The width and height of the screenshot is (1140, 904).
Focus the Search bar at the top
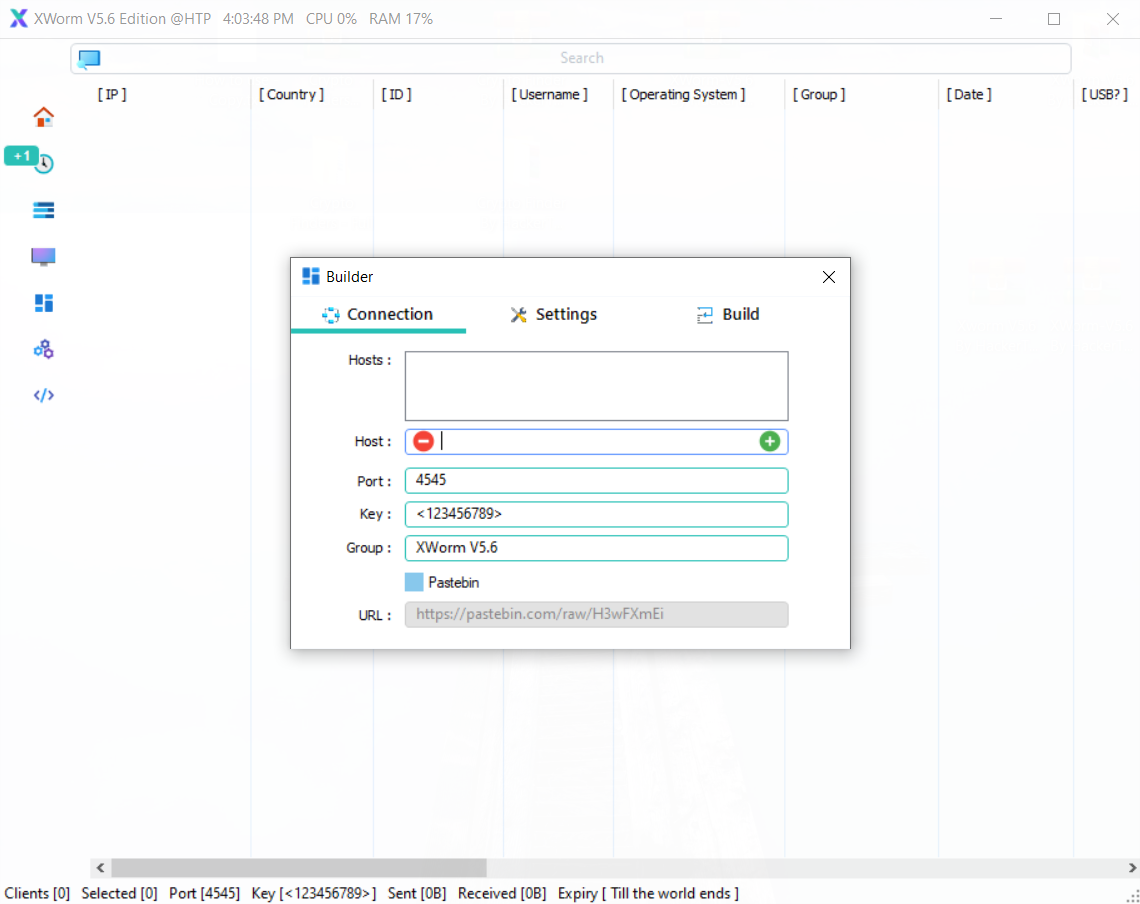pos(581,58)
